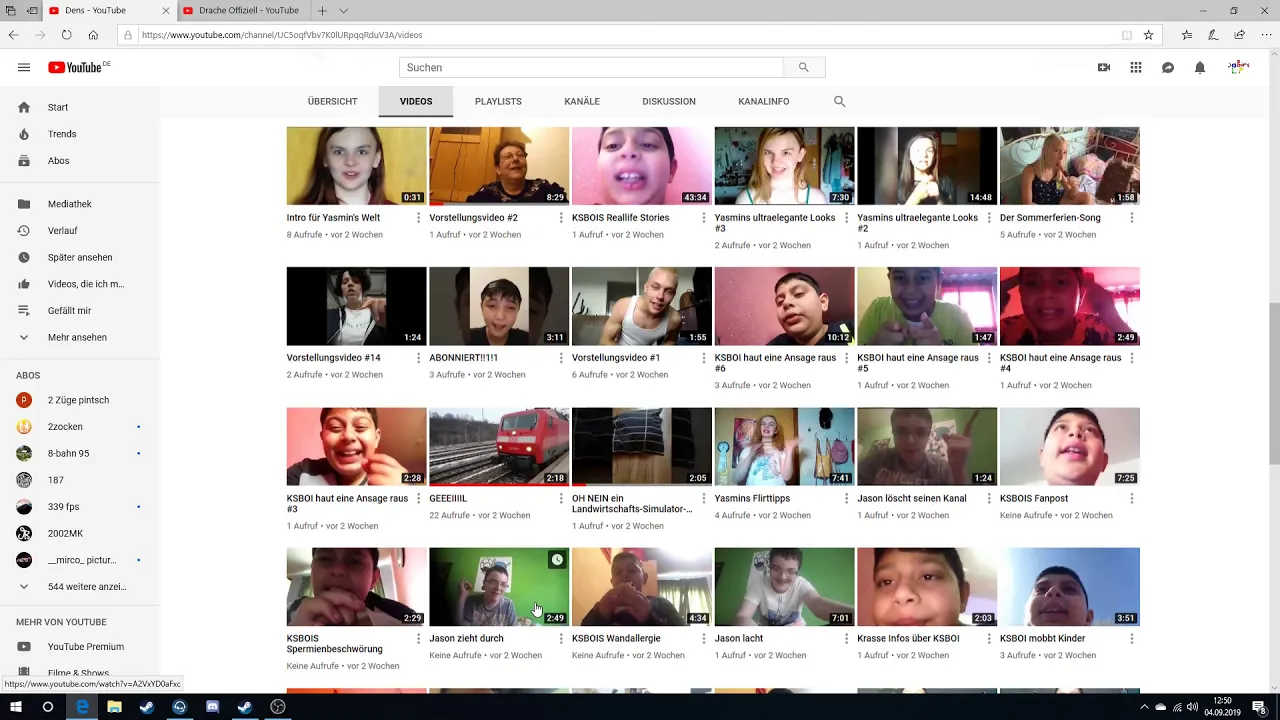This screenshot has height=720, width=1280.
Task: Open options menu for GEEEIIIIL video
Action: [561, 498]
